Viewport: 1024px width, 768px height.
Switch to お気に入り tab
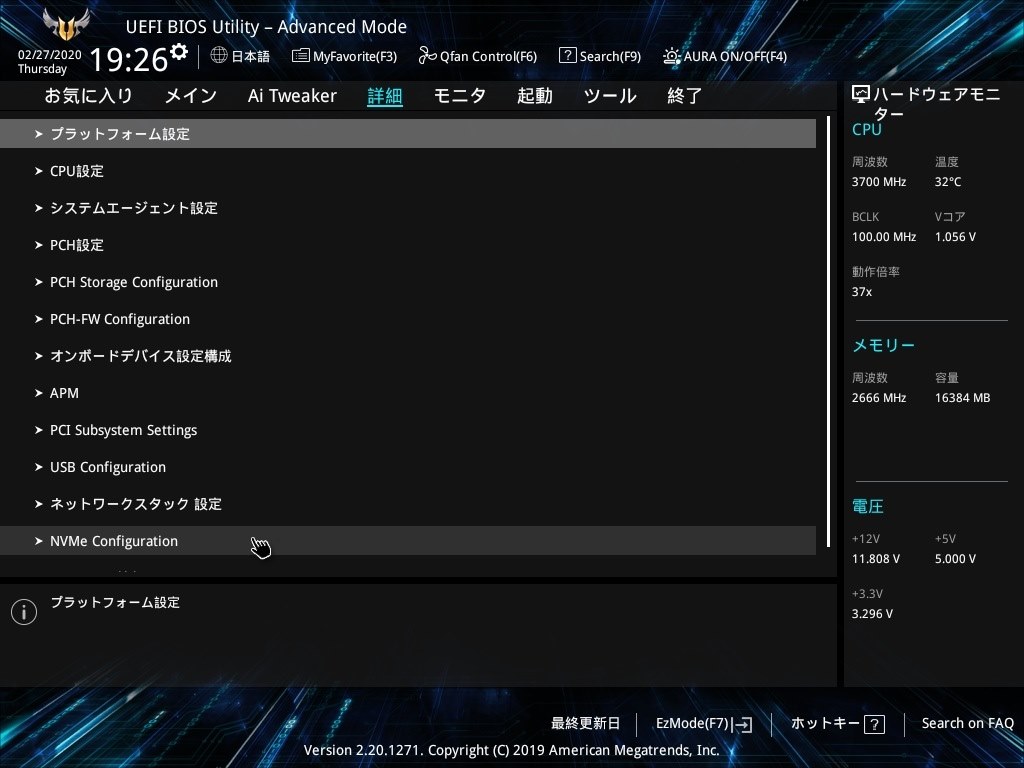(88, 96)
